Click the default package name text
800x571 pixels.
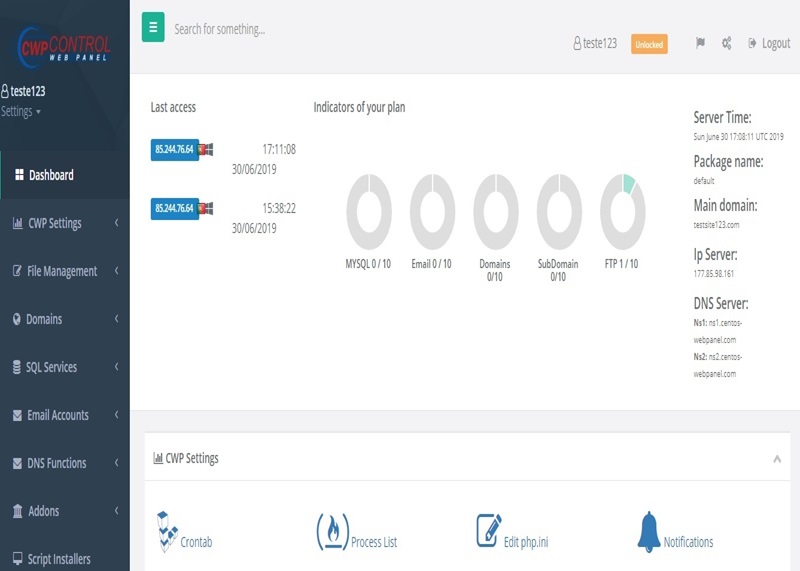click(x=704, y=181)
